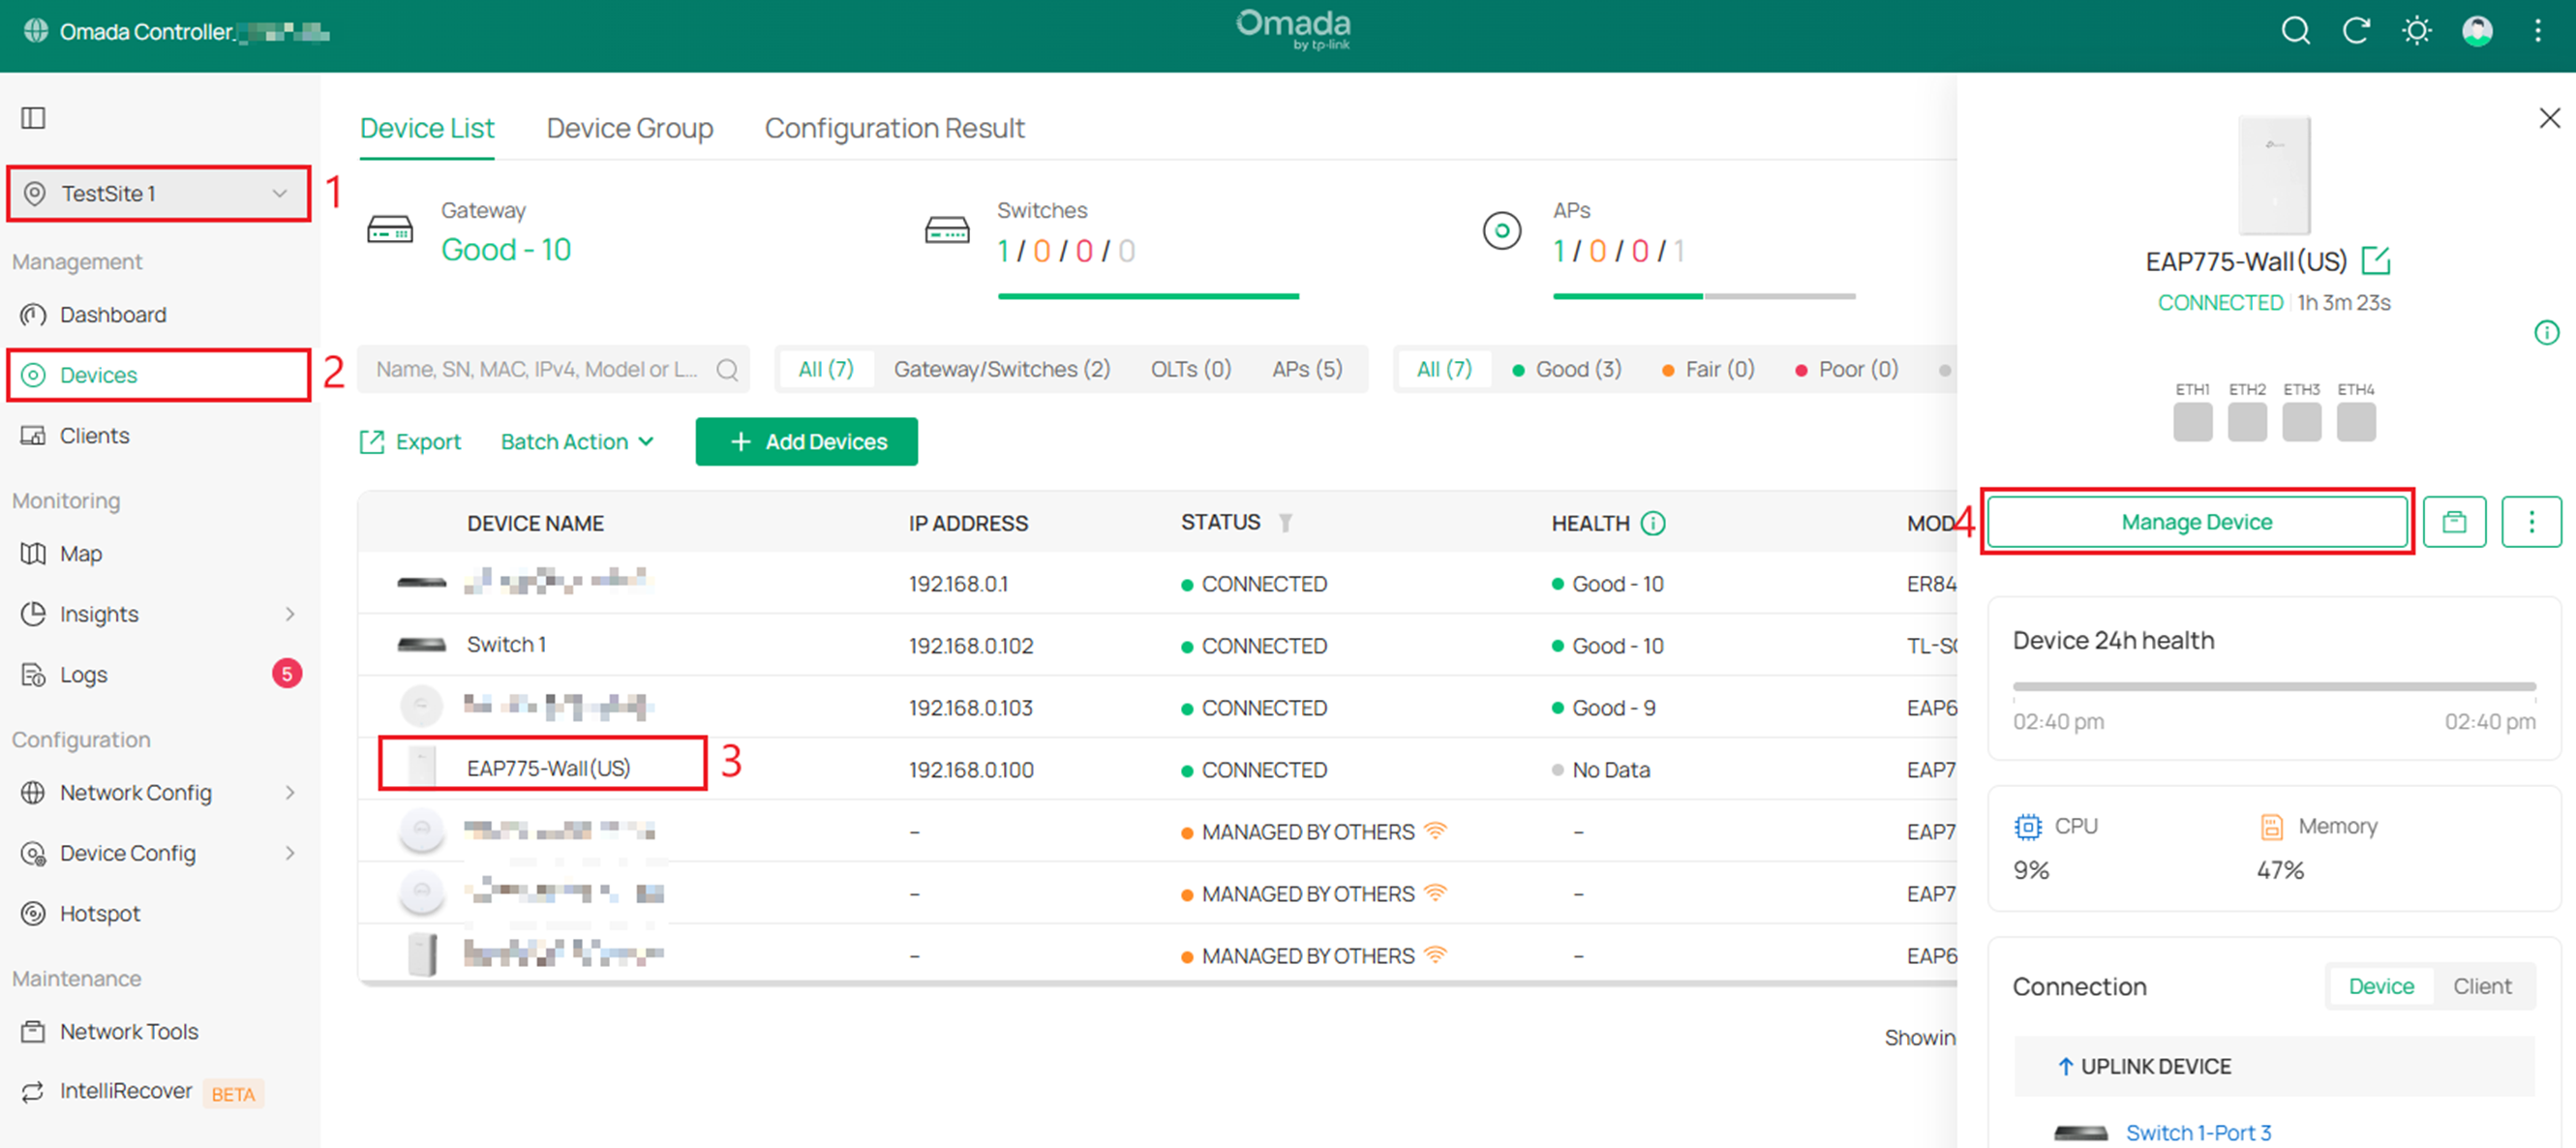The image size is (2576, 1148).
Task: Switch to the Device List tab
Action: click(427, 129)
